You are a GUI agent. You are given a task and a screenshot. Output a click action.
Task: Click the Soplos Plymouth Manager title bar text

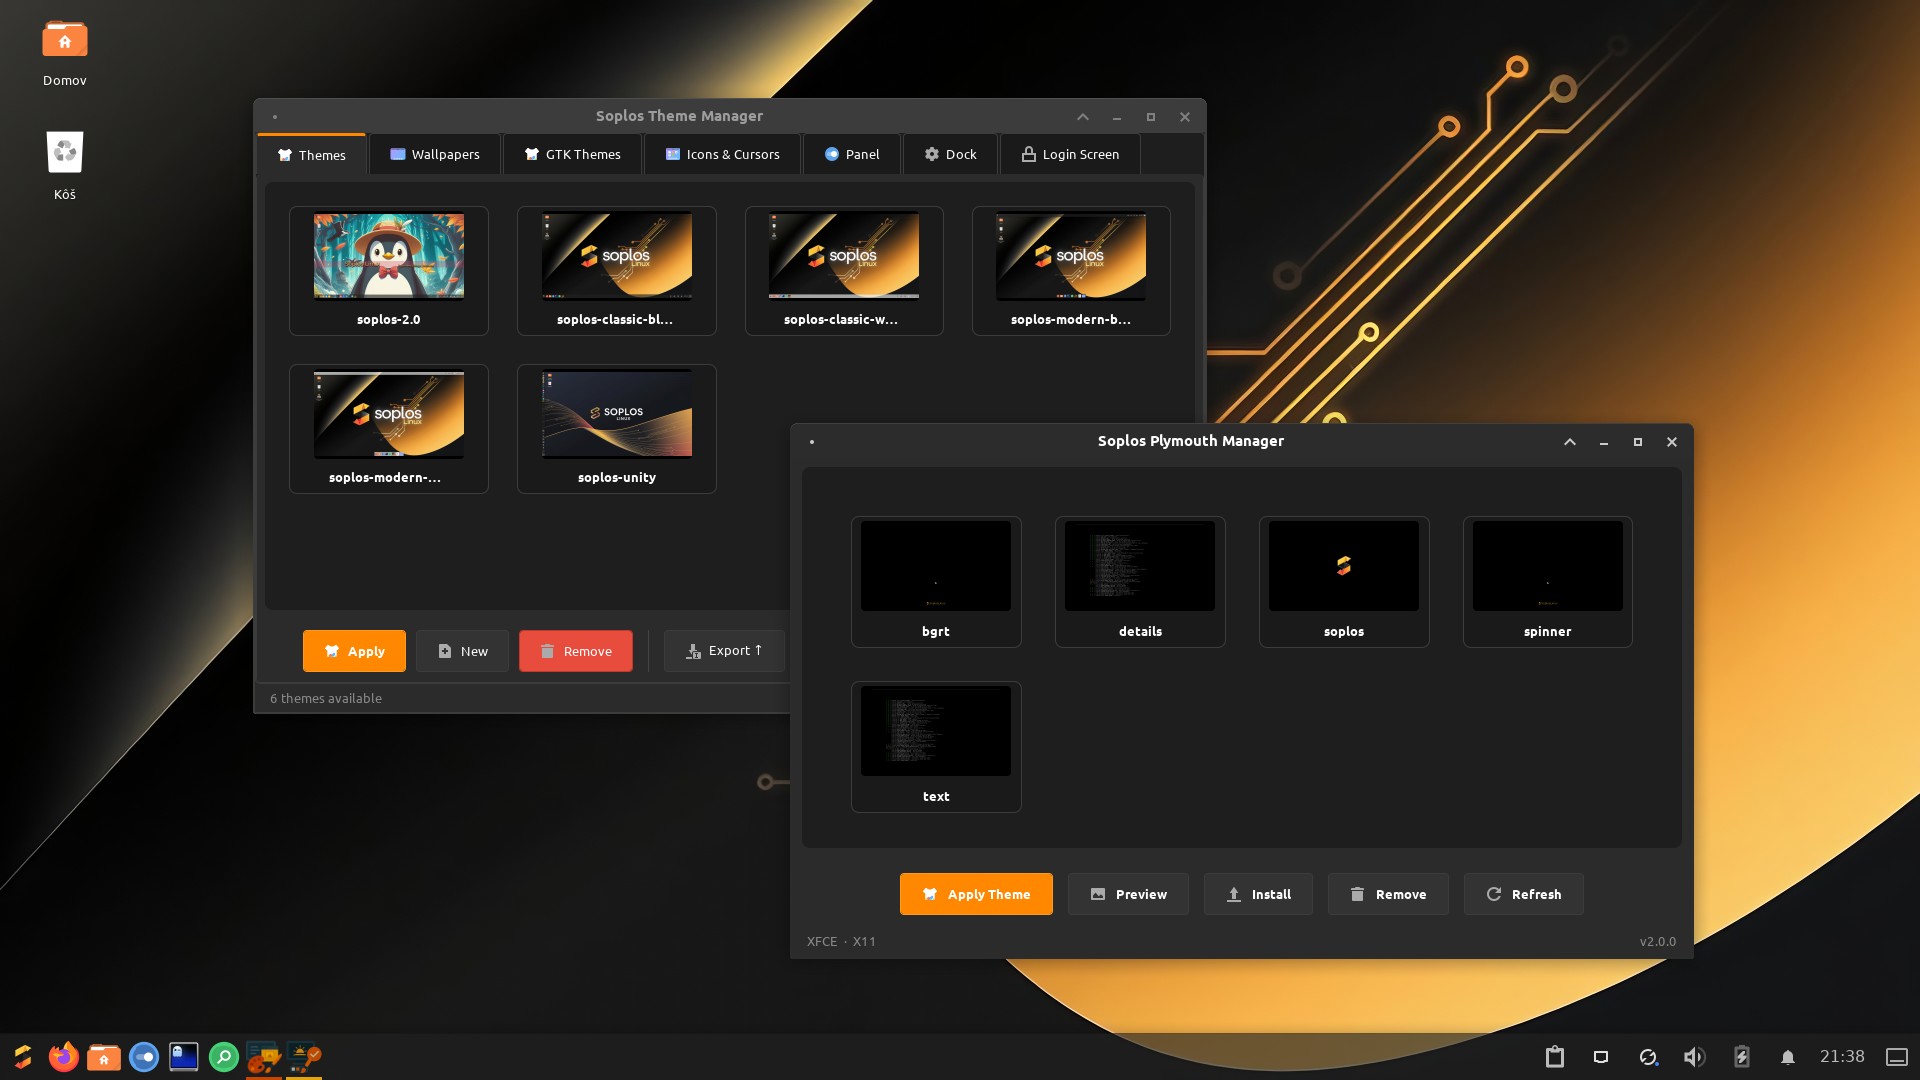[x=1191, y=441]
